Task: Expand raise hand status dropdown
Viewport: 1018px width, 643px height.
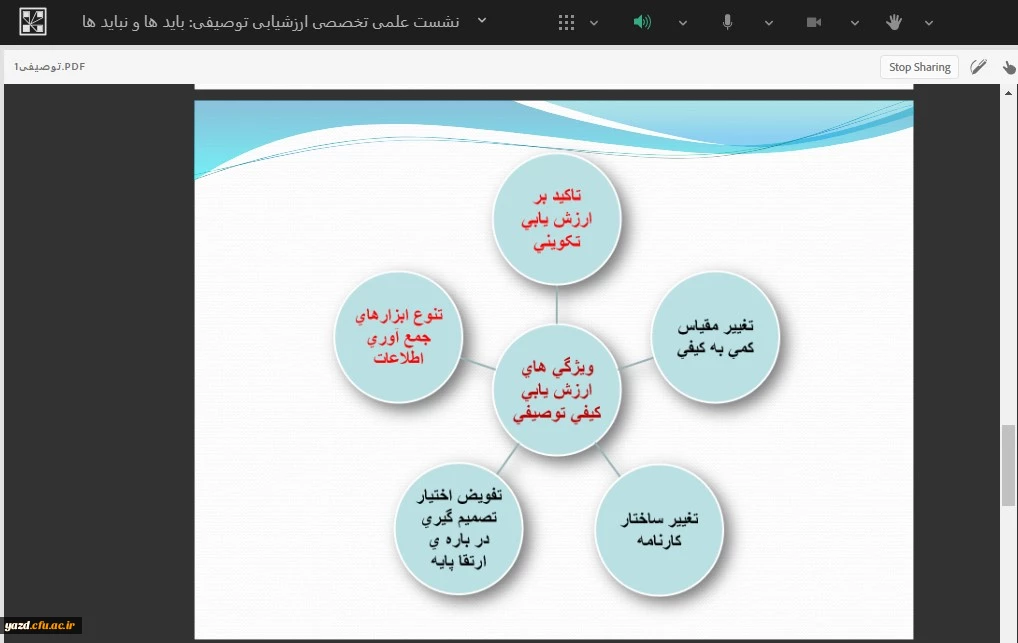Action: click(929, 23)
